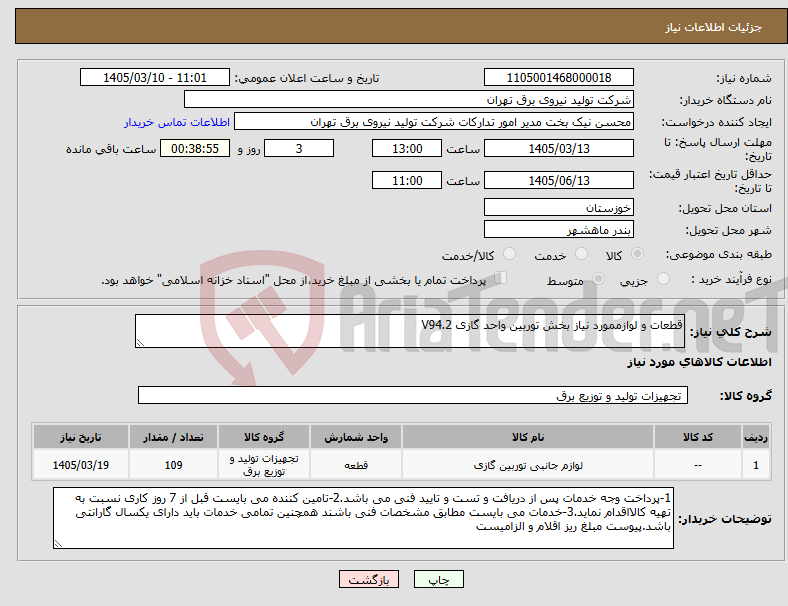Click the واحد شمارش column header
788x606 pixels.
click(x=356, y=437)
